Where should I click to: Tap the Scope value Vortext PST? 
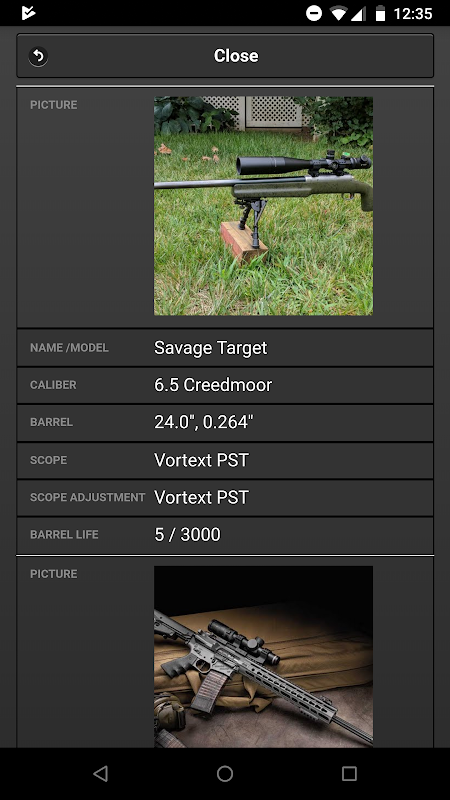click(201, 460)
